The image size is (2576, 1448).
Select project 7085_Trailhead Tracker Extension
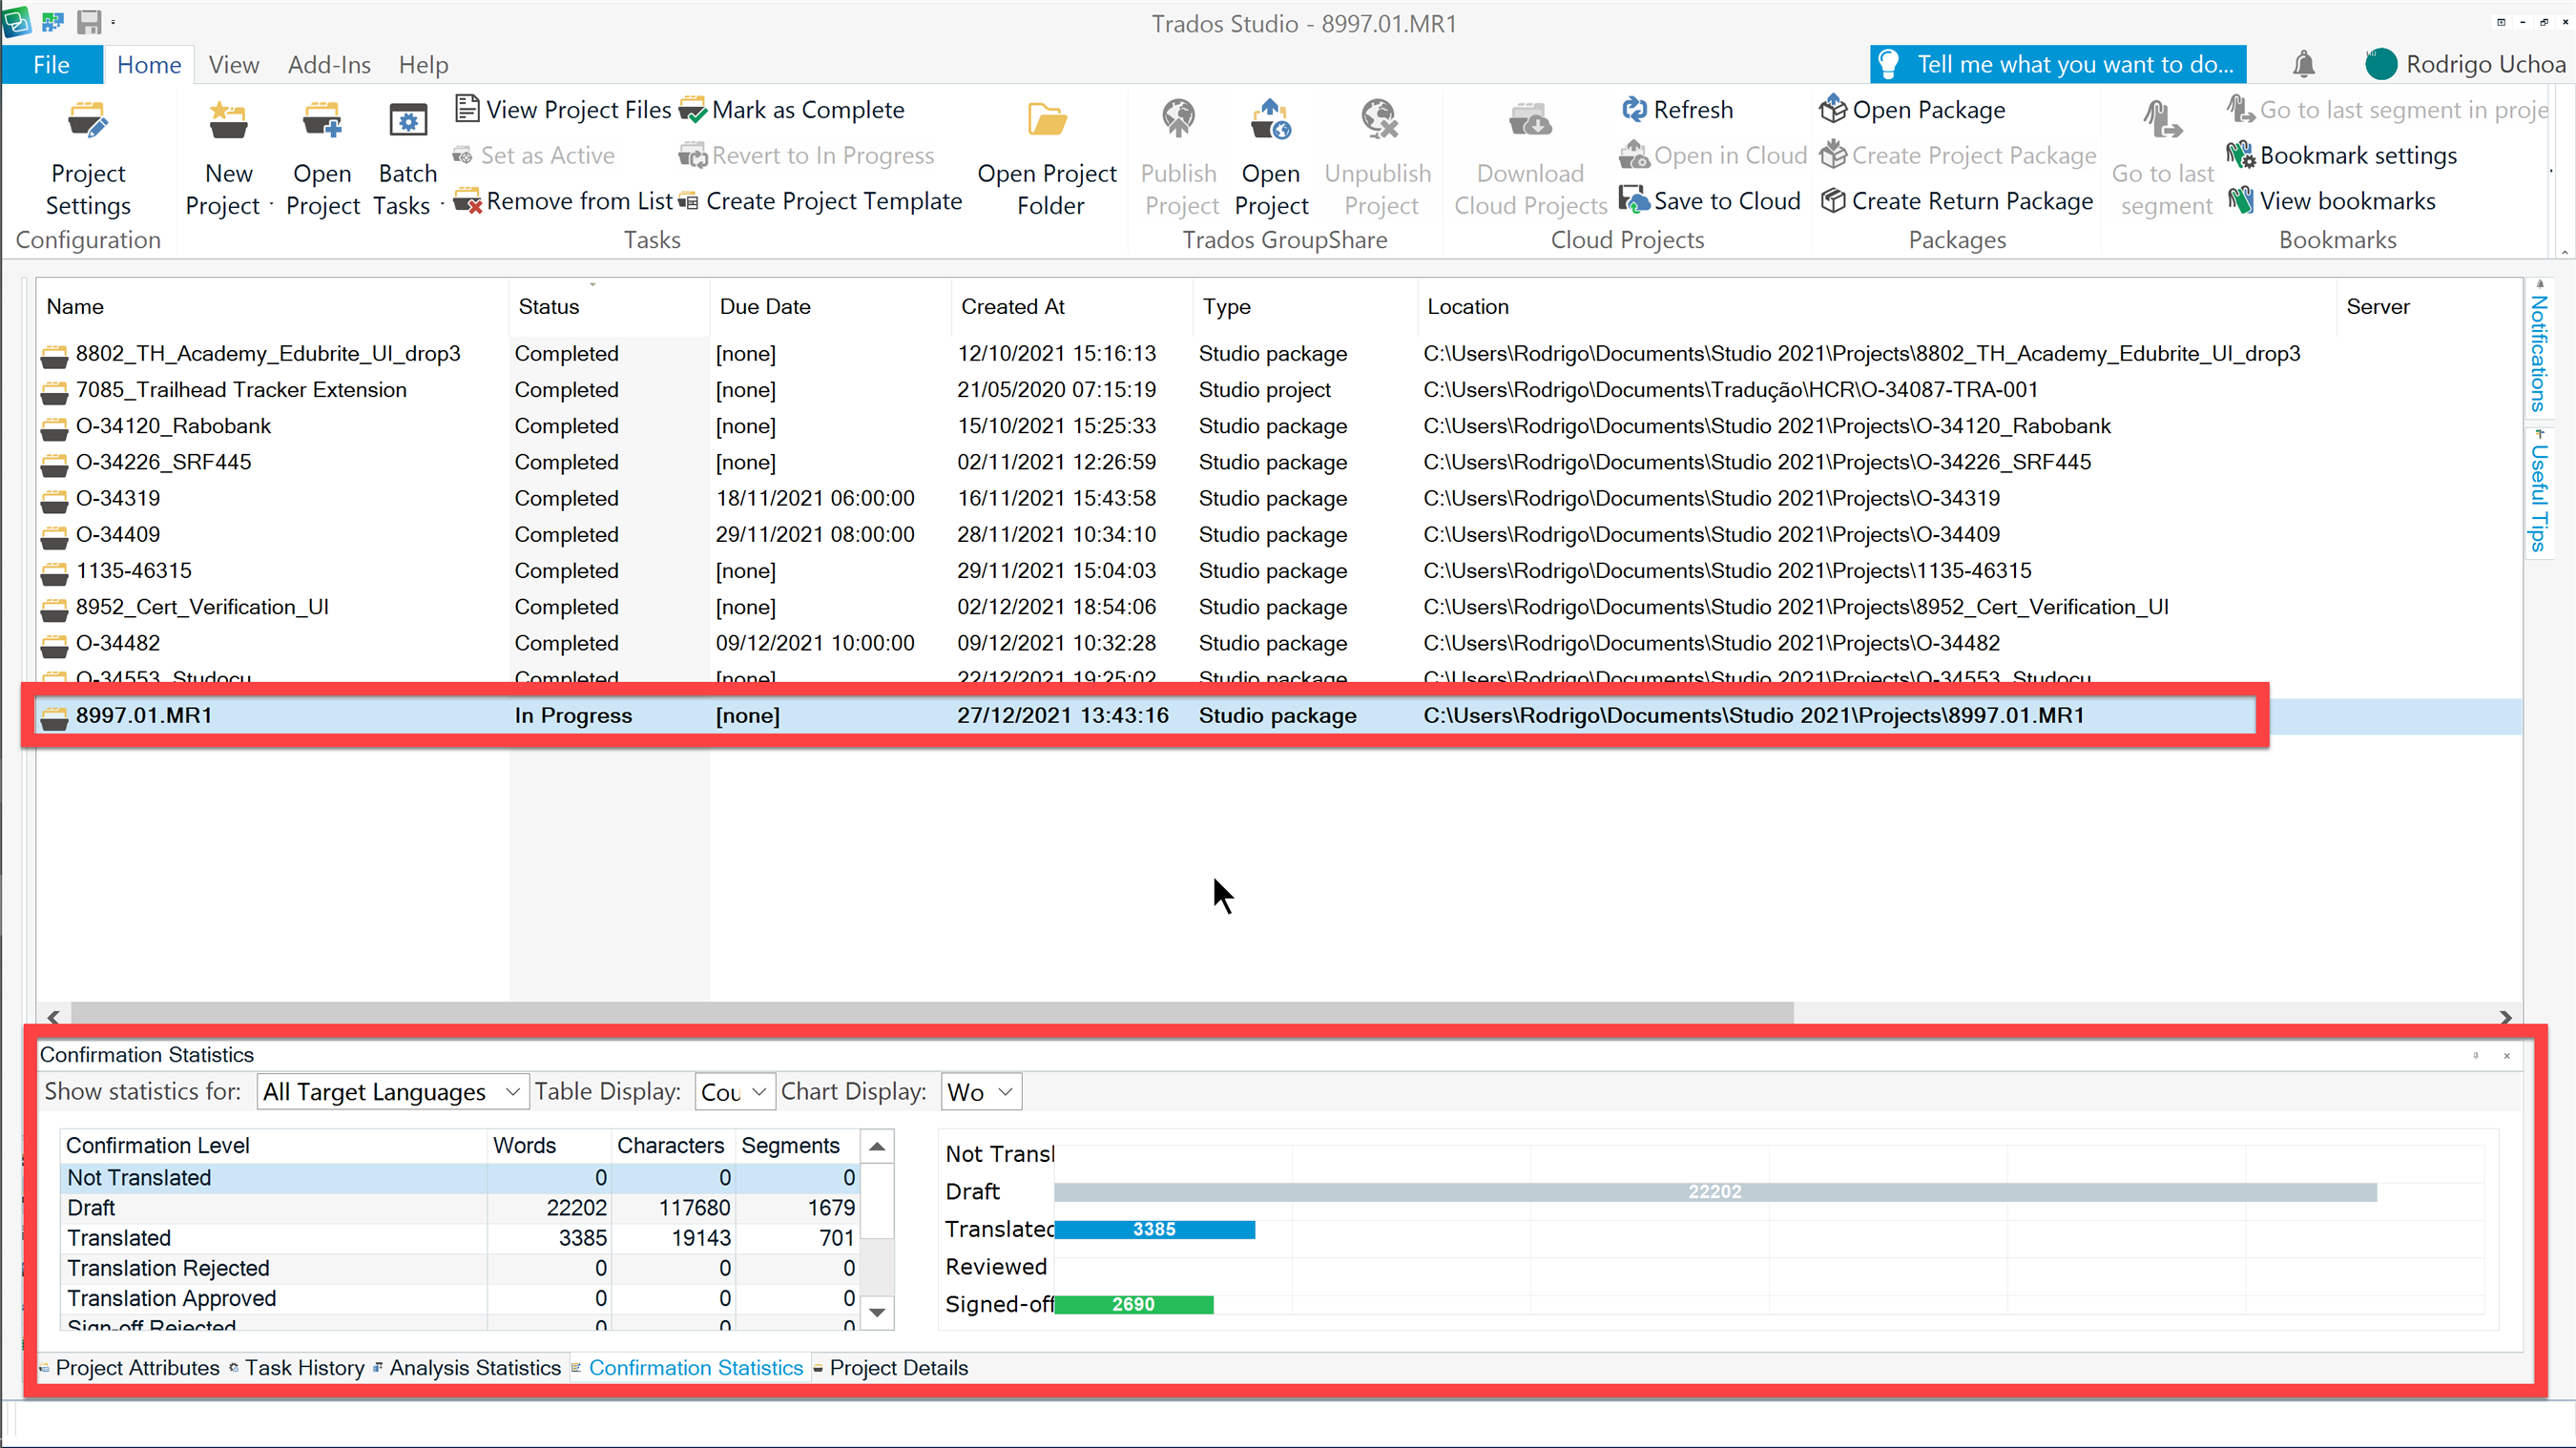(x=1278, y=390)
